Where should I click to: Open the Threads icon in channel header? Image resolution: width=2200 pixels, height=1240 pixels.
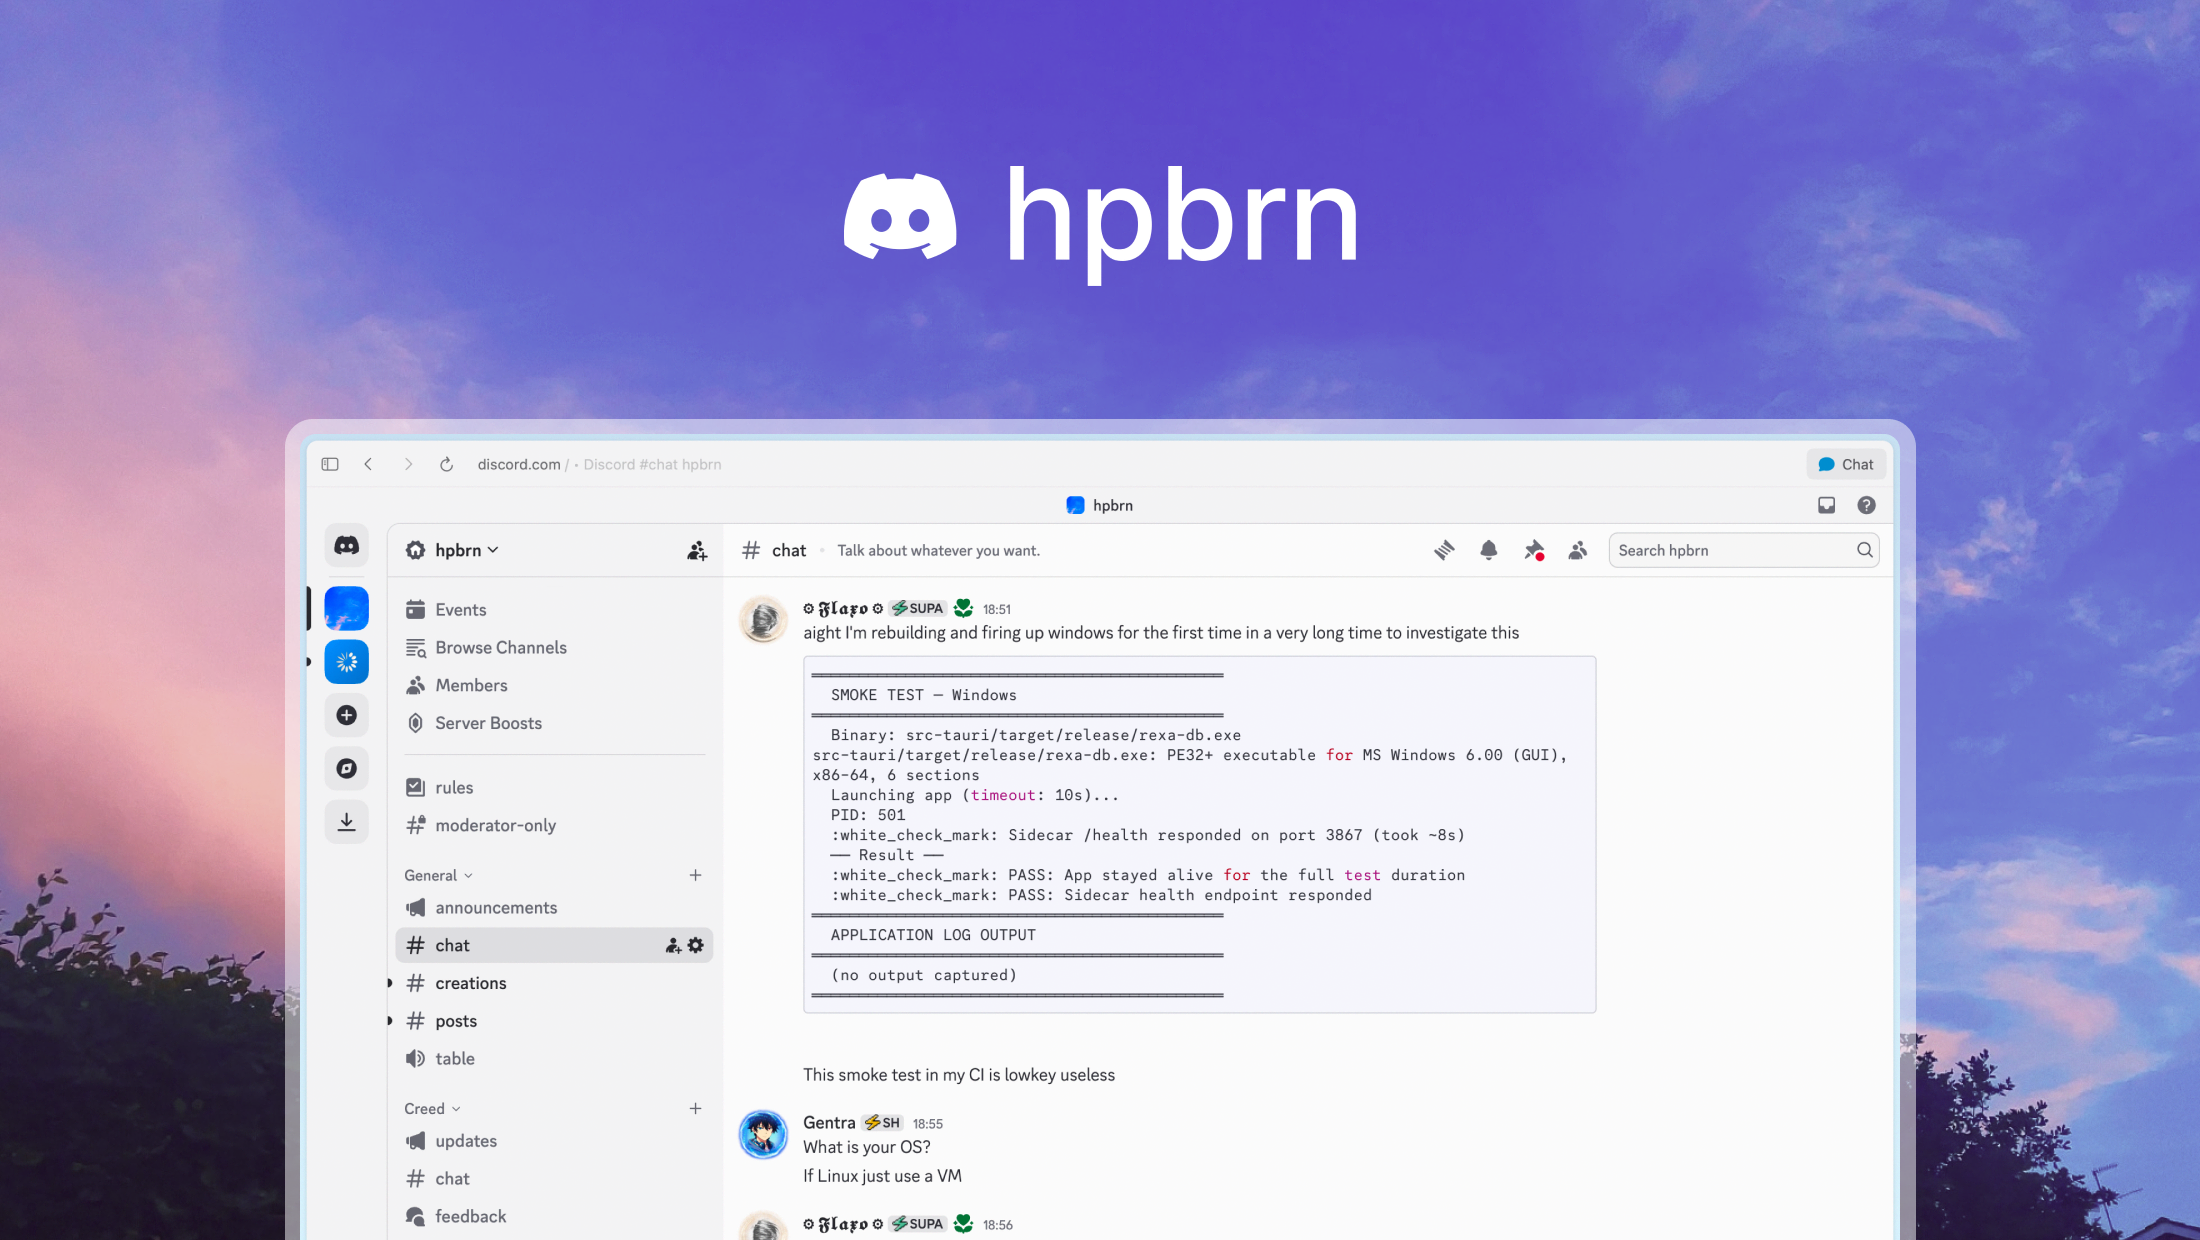(1444, 550)
